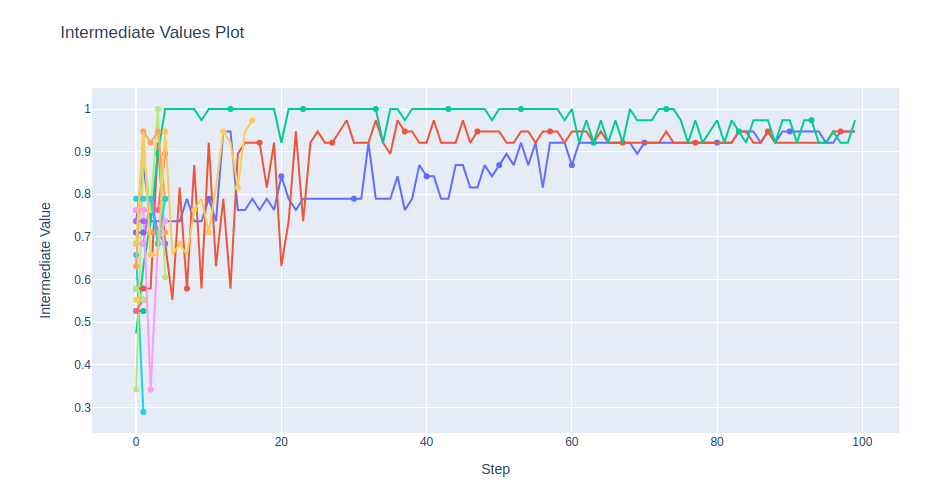The width and height of the screenshot is (935, 493).
Task: Click the 'Intermediate Values Plot' chart title
Action: point(152,32)
